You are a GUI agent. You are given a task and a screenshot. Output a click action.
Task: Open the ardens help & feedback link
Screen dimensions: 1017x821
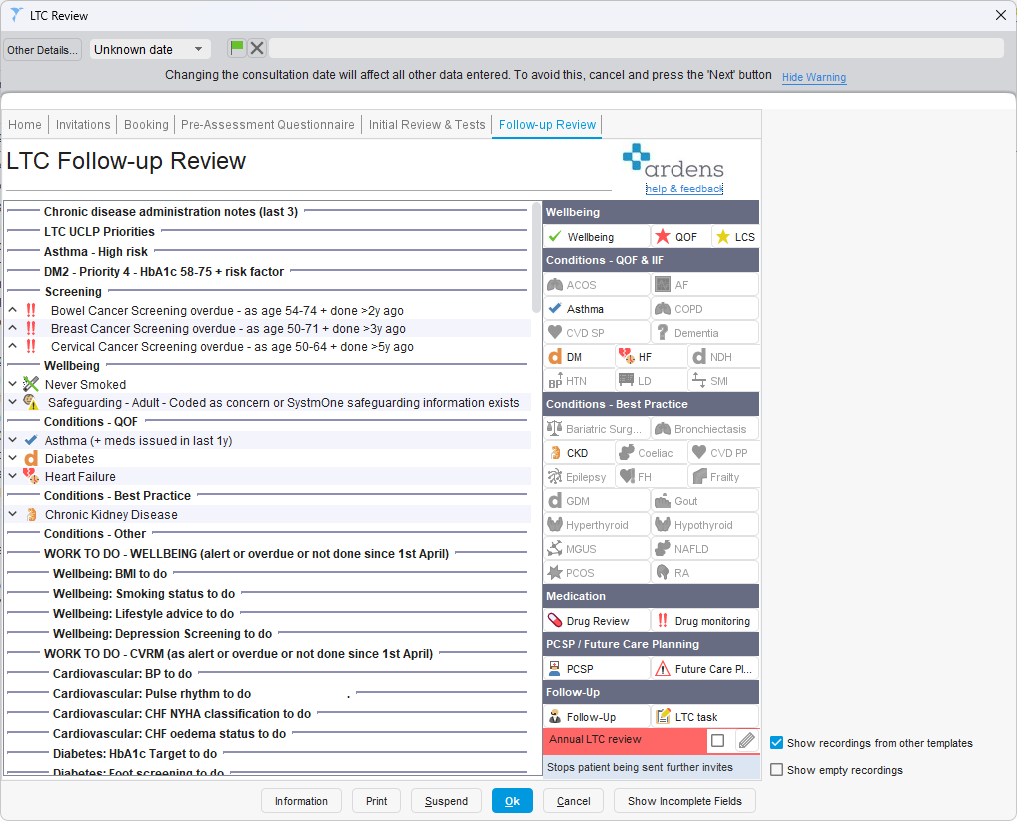coord(684,189)
